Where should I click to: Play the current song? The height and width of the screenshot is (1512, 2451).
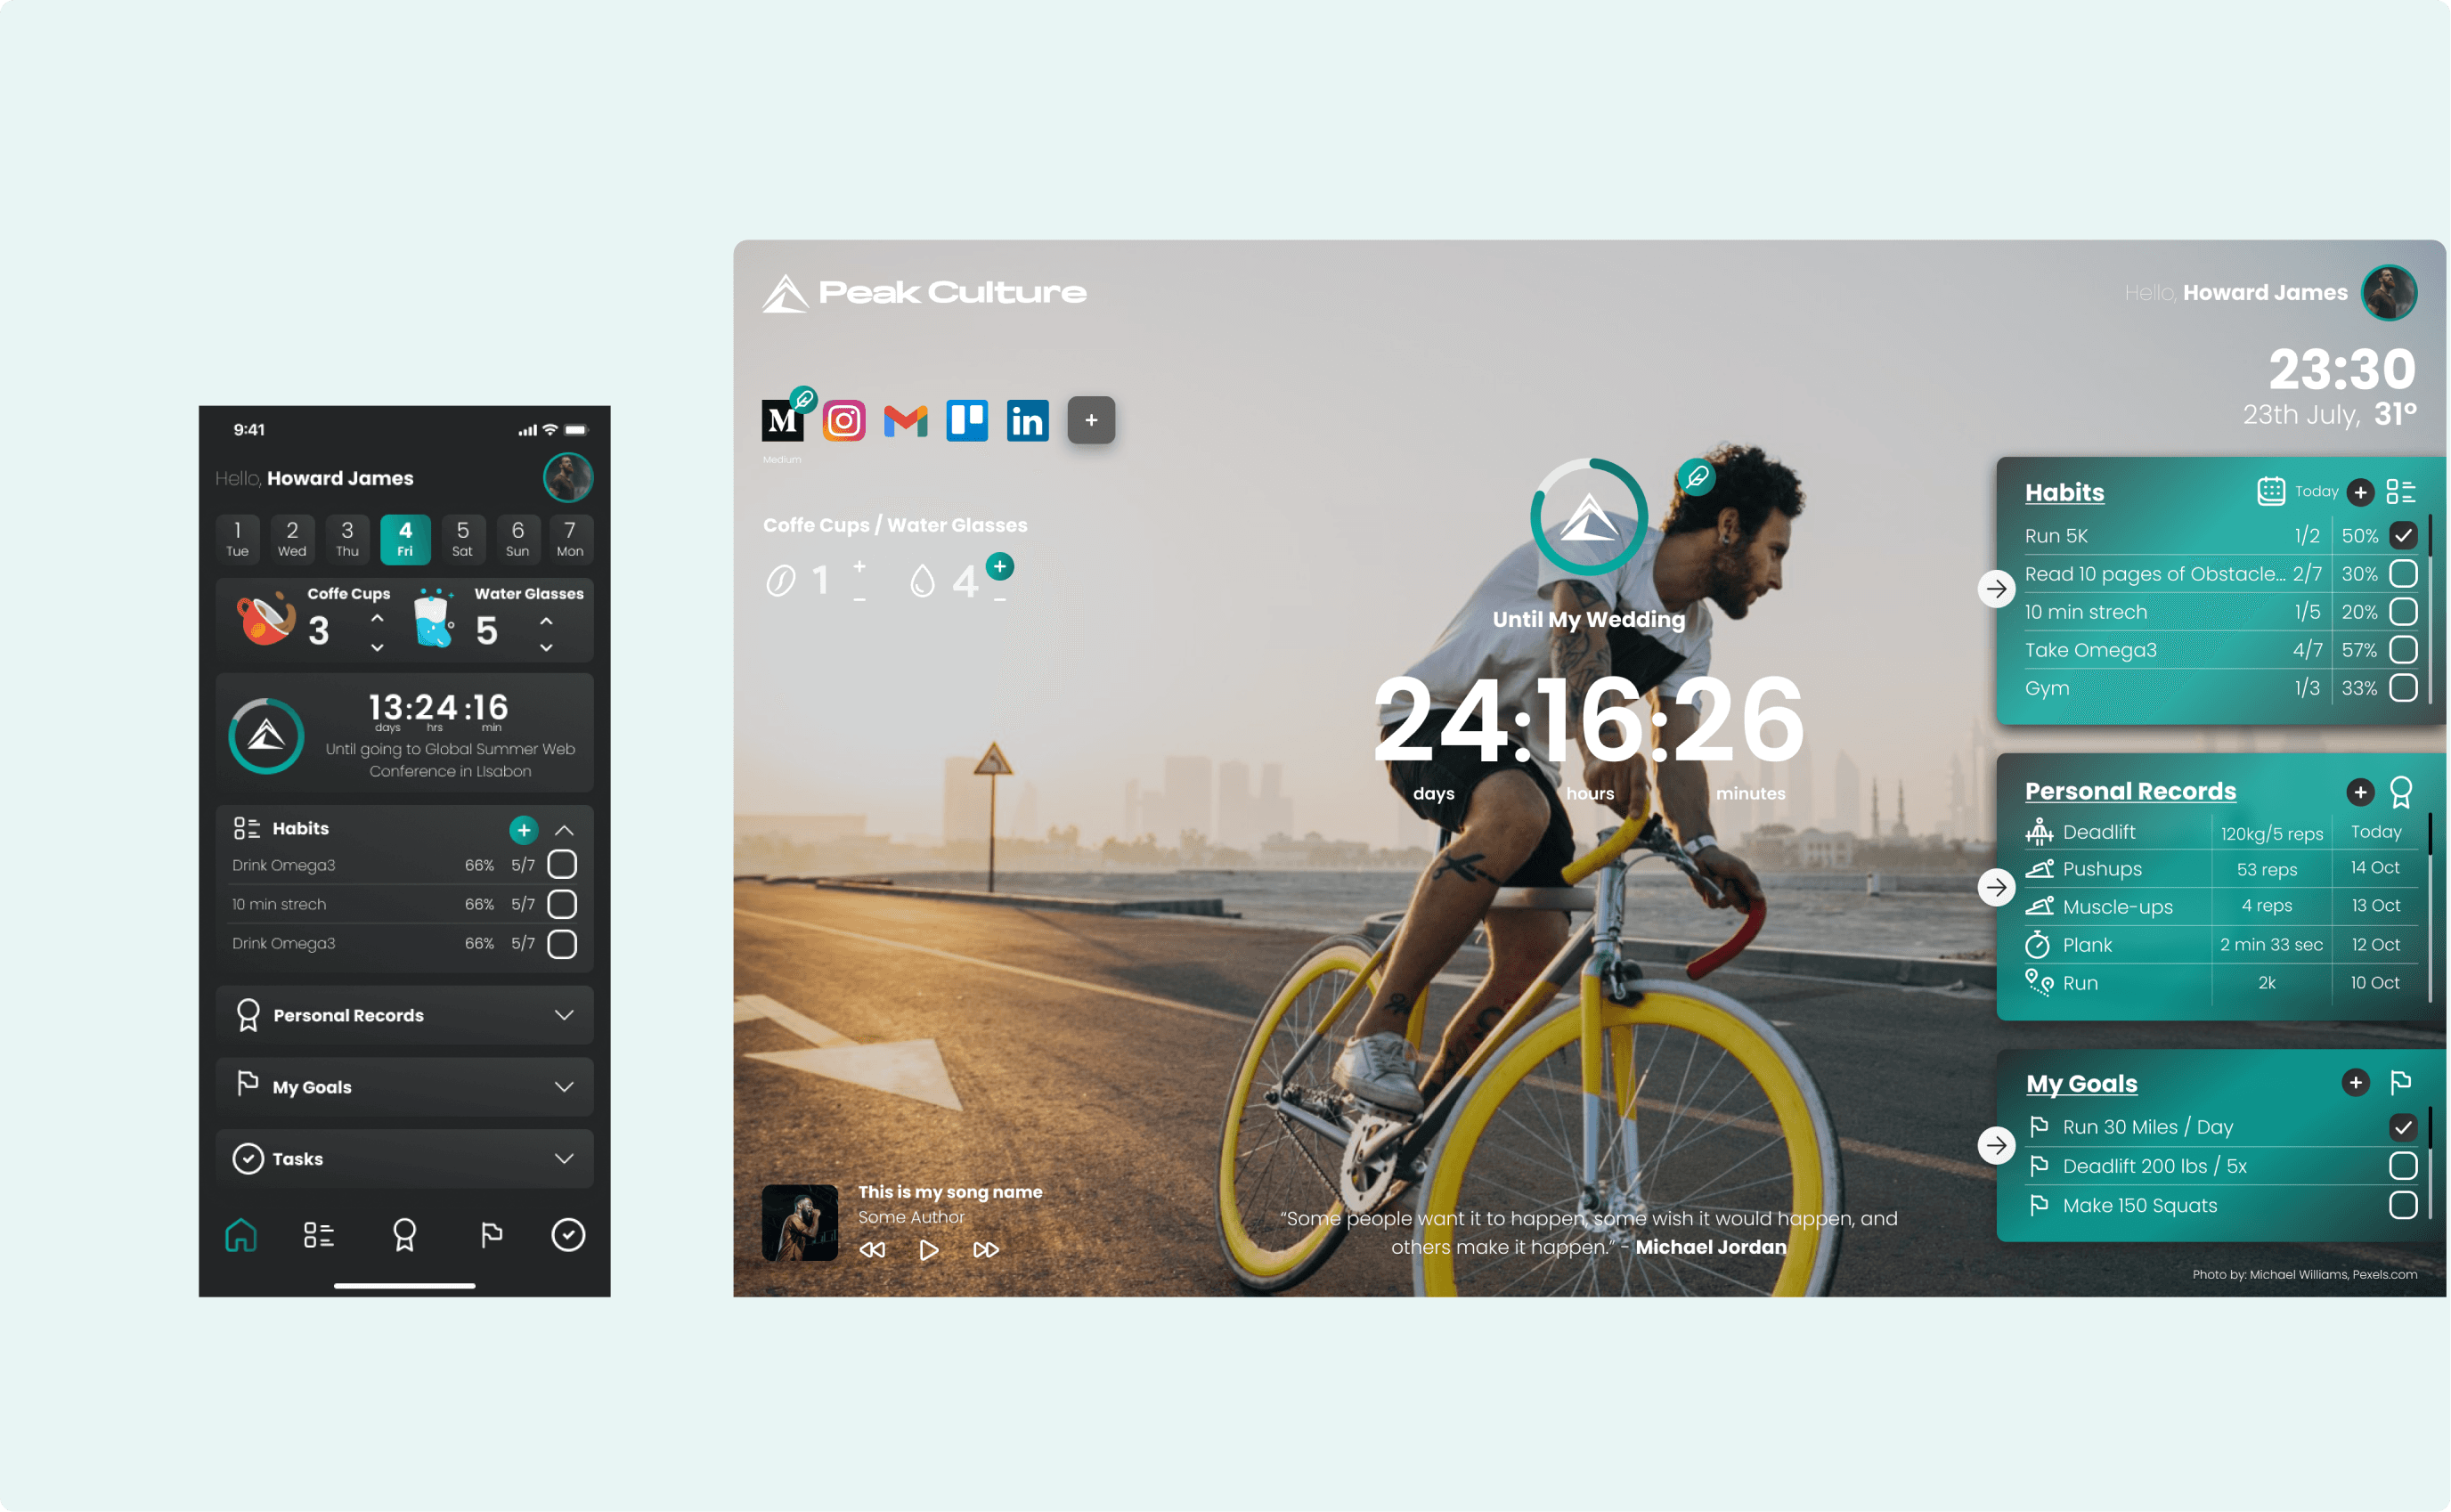click(928, 1250)
